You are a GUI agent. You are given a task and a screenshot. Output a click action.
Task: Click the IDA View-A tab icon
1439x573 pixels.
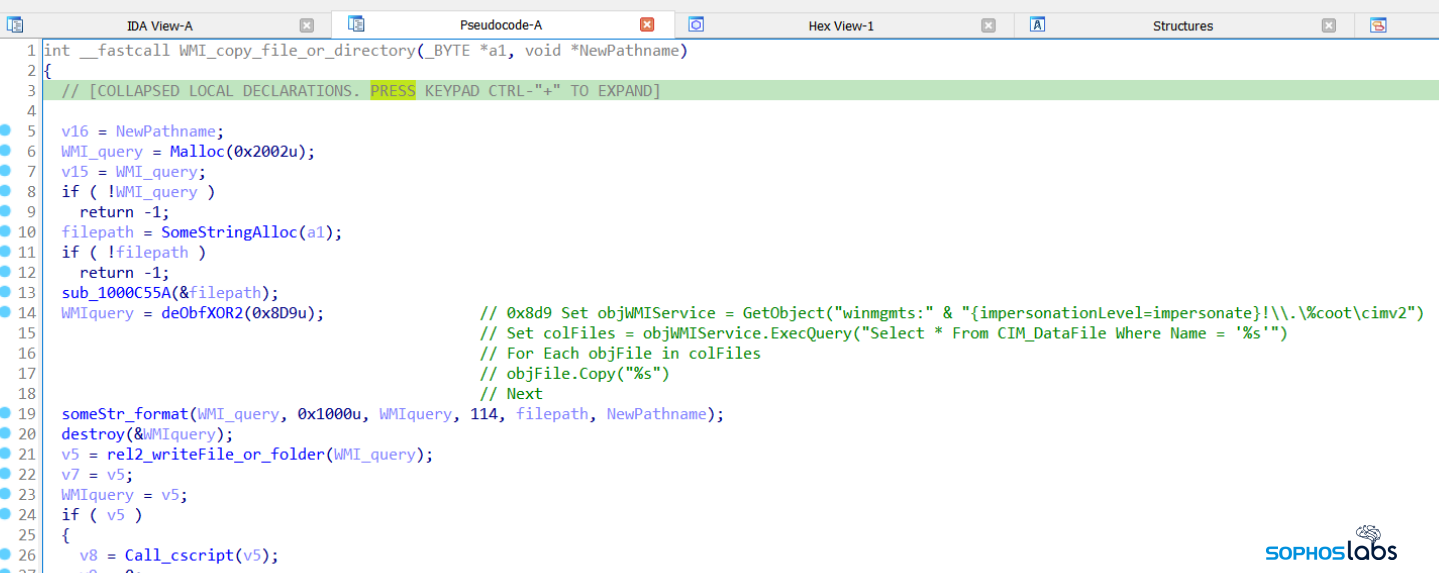(15, 25)
